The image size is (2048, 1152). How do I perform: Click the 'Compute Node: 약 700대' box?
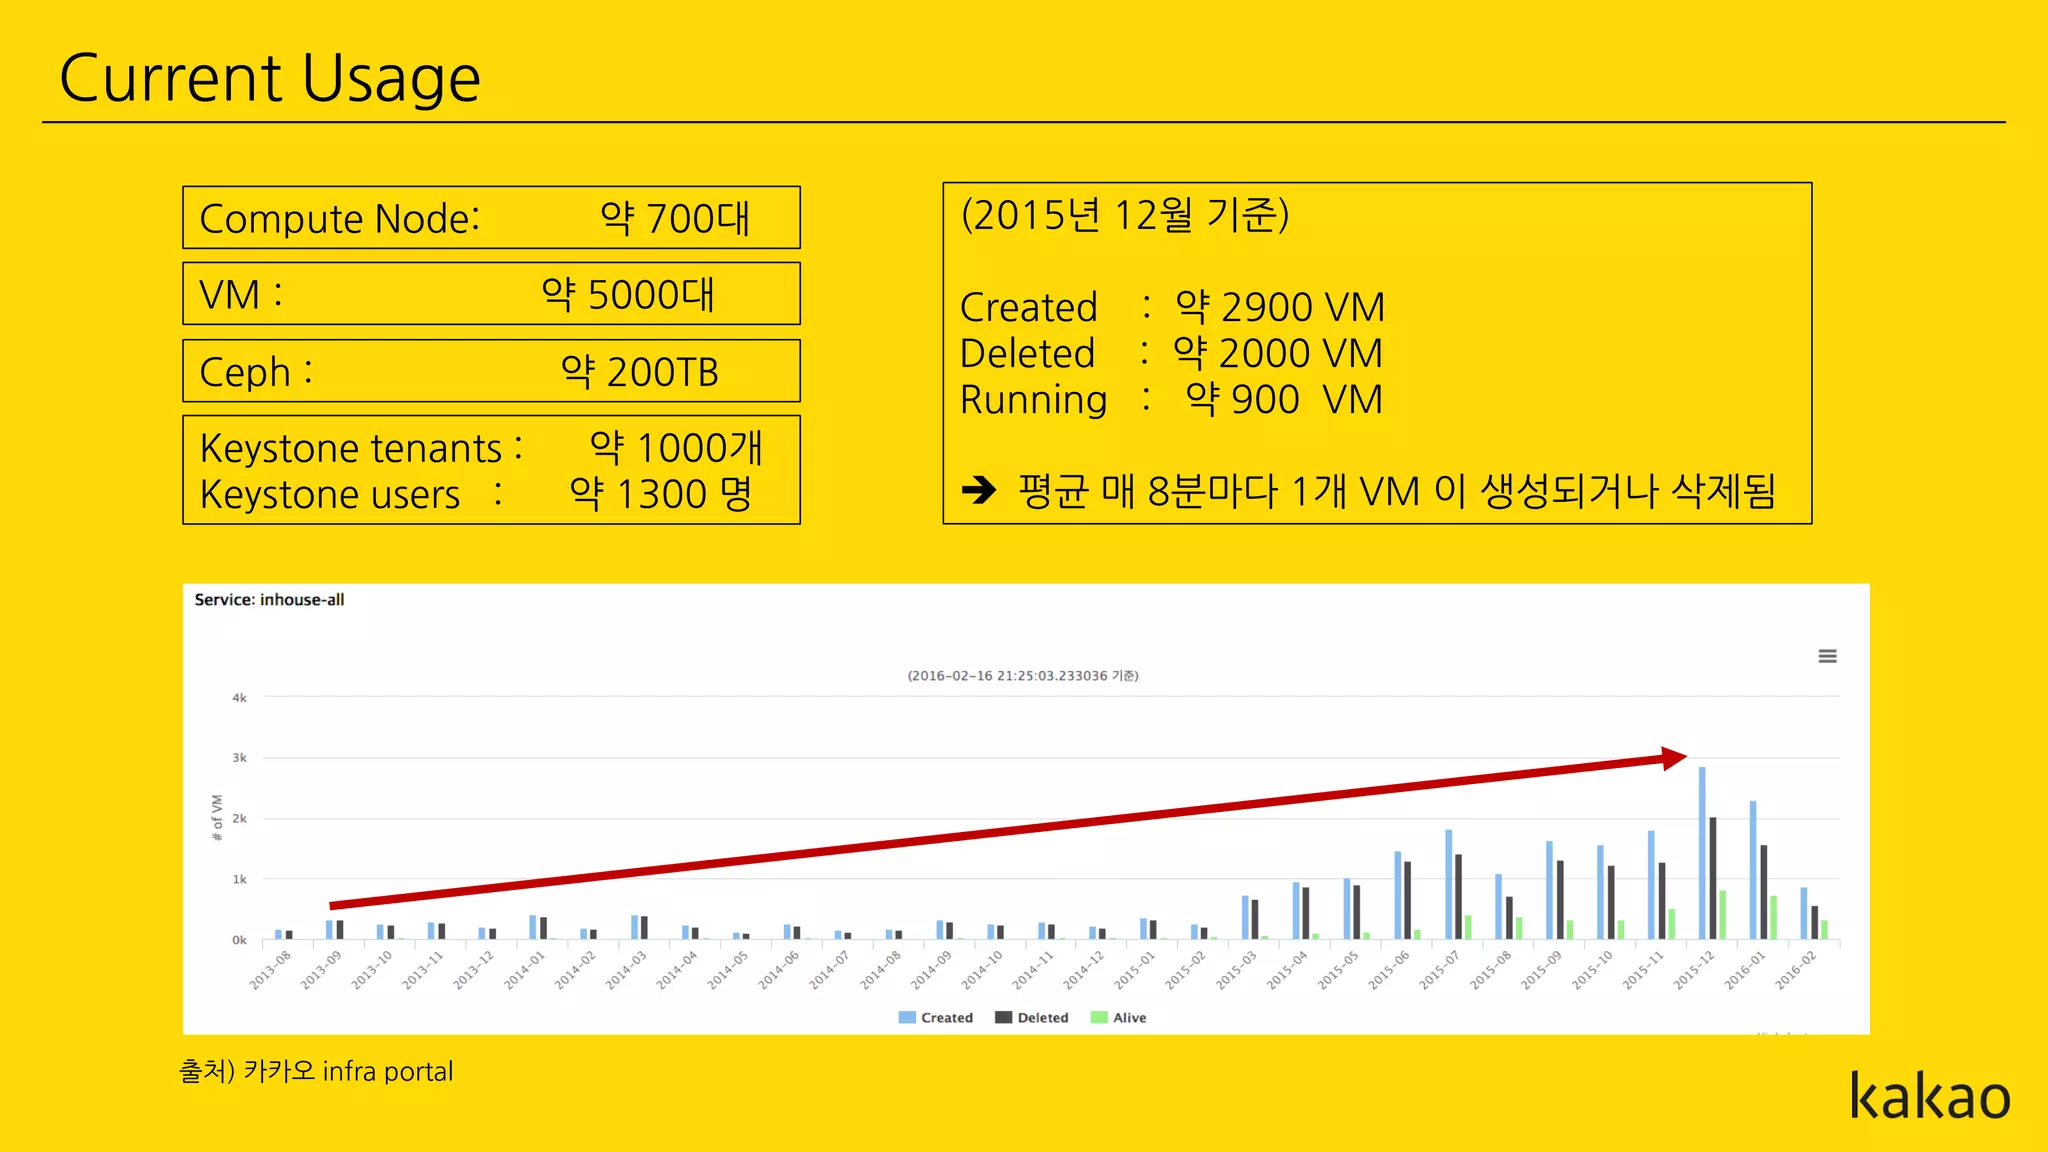click(x=491, y=217)
